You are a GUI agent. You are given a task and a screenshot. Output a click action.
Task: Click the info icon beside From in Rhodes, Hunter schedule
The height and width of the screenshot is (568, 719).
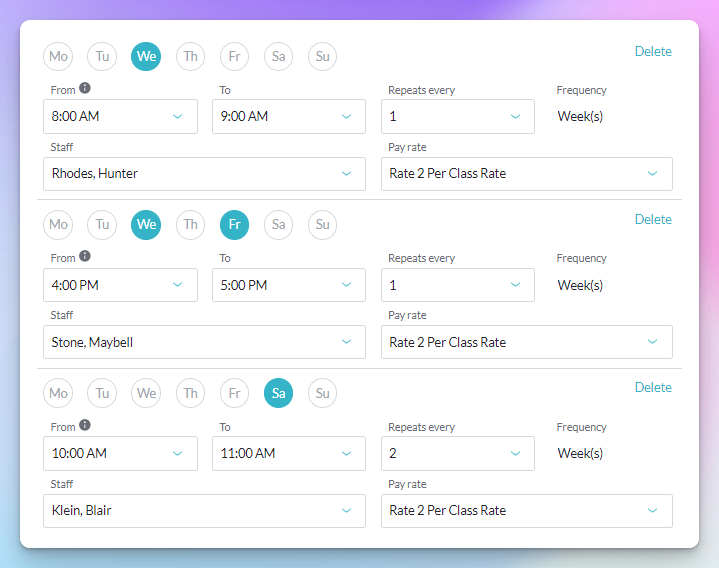point(85,88)
